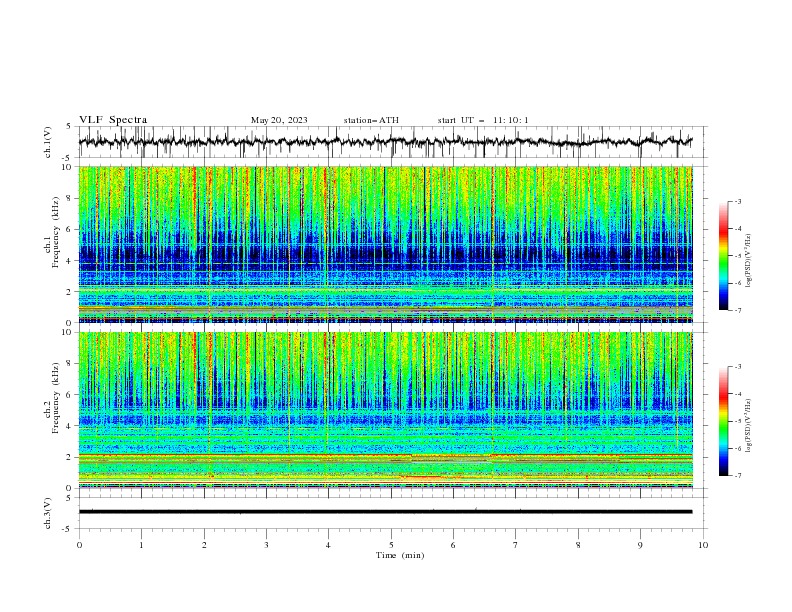Click the lower PSD color scale bar
Viewport: 792px width, 612px height.
[723, 421]
